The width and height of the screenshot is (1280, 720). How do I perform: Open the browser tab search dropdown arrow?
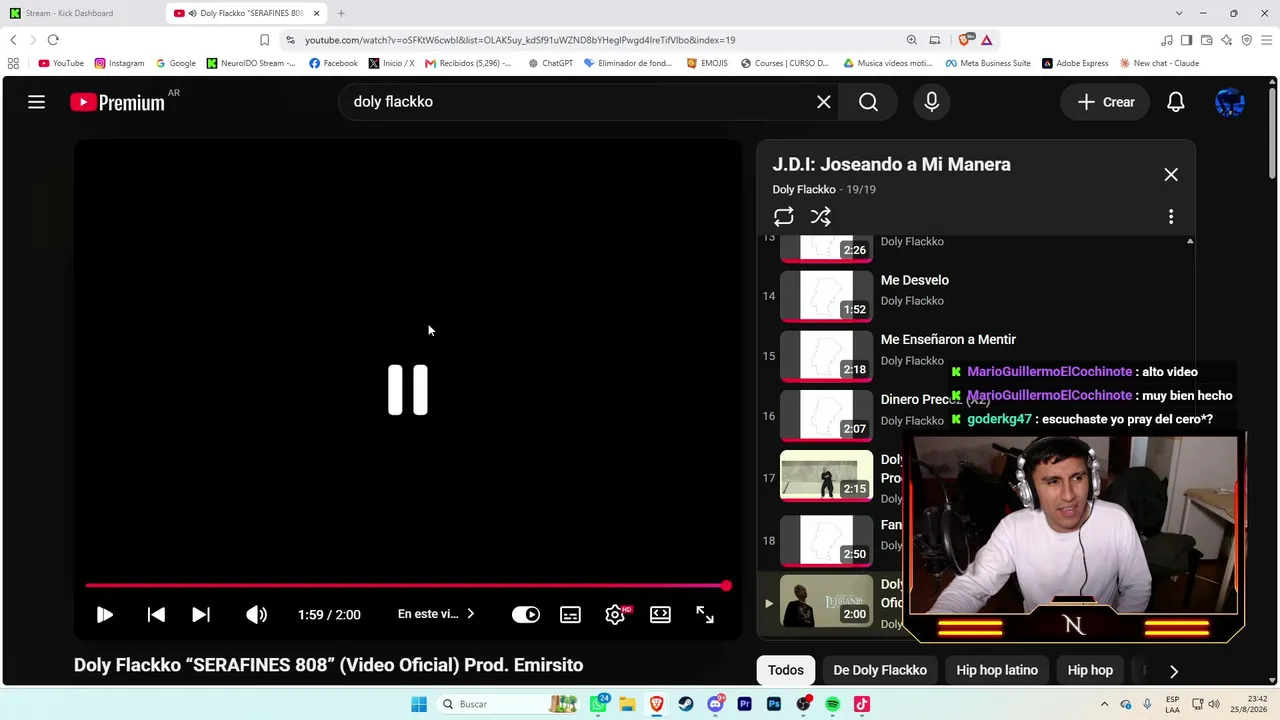pyautogui.click(x=1179, y=13)
